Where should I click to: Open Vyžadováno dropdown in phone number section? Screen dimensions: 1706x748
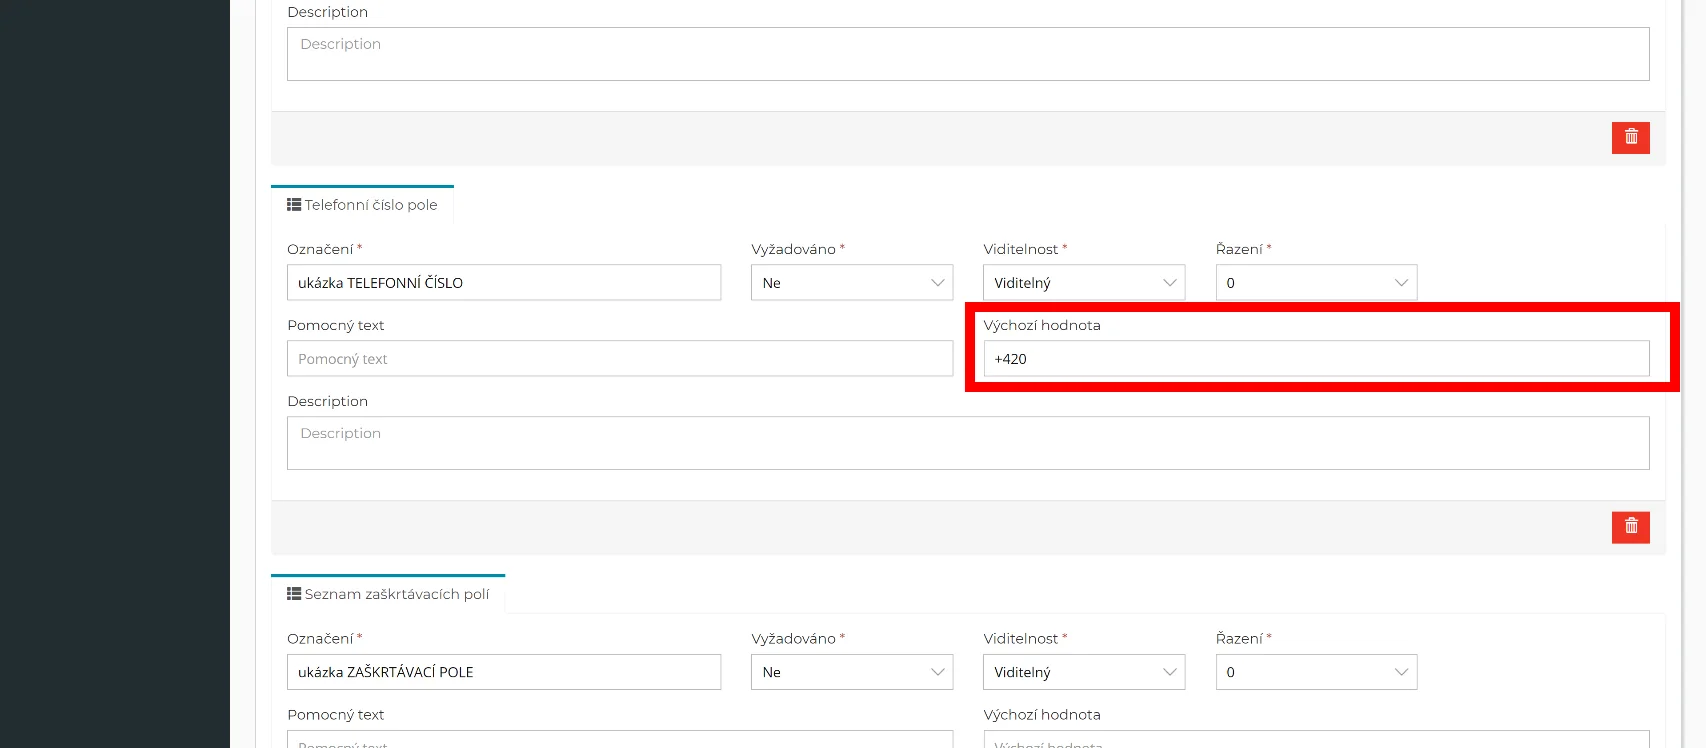[851, 283]
